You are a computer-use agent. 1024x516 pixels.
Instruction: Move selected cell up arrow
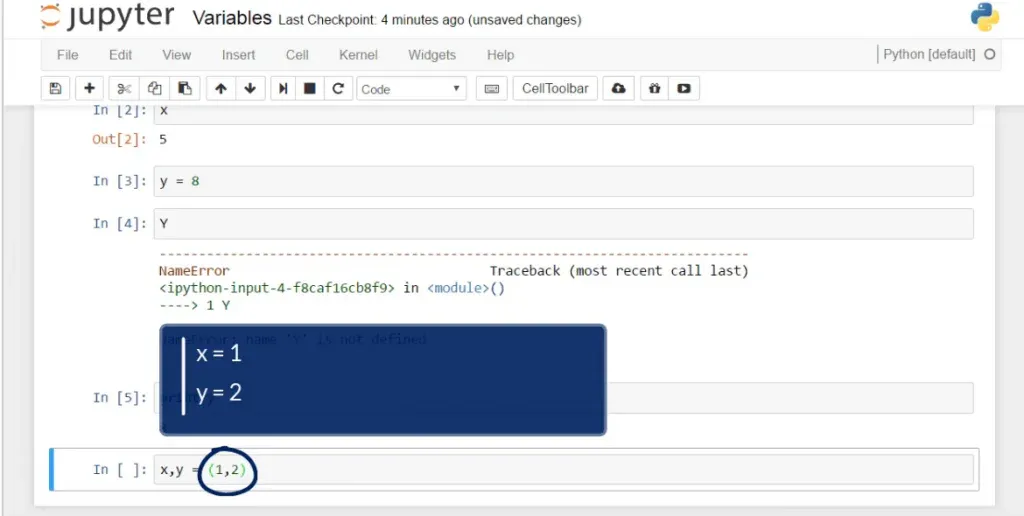[x=220, y=89]
